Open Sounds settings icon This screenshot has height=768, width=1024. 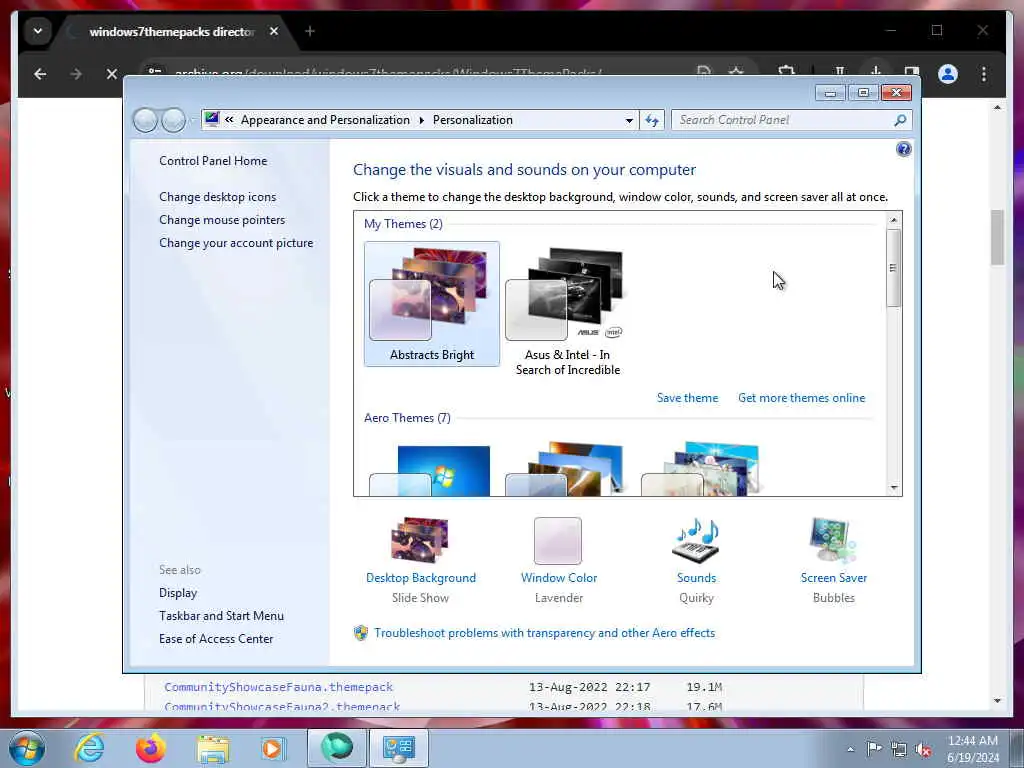point(696,542)
